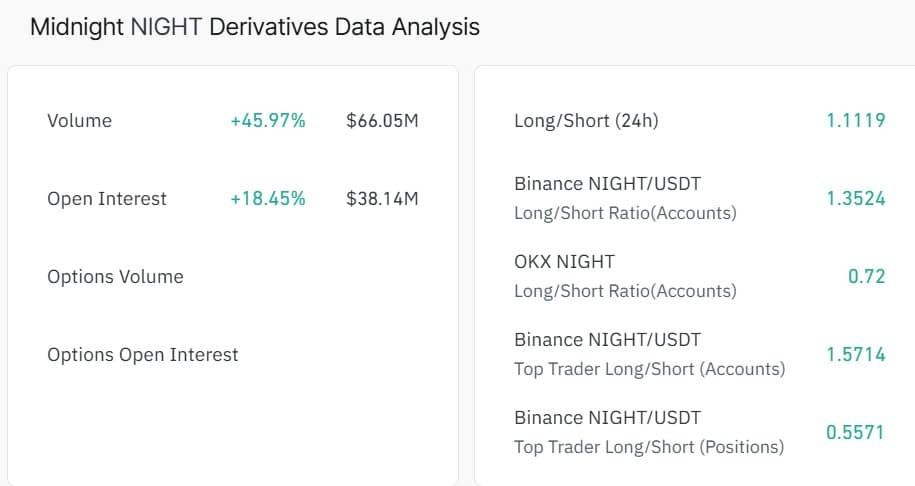Image resolution: width=915 pixels, height=486 pixels.
Task: Click Top Trader Long/Short (Positions) subtitle
Action: click(x=649, y=447)
